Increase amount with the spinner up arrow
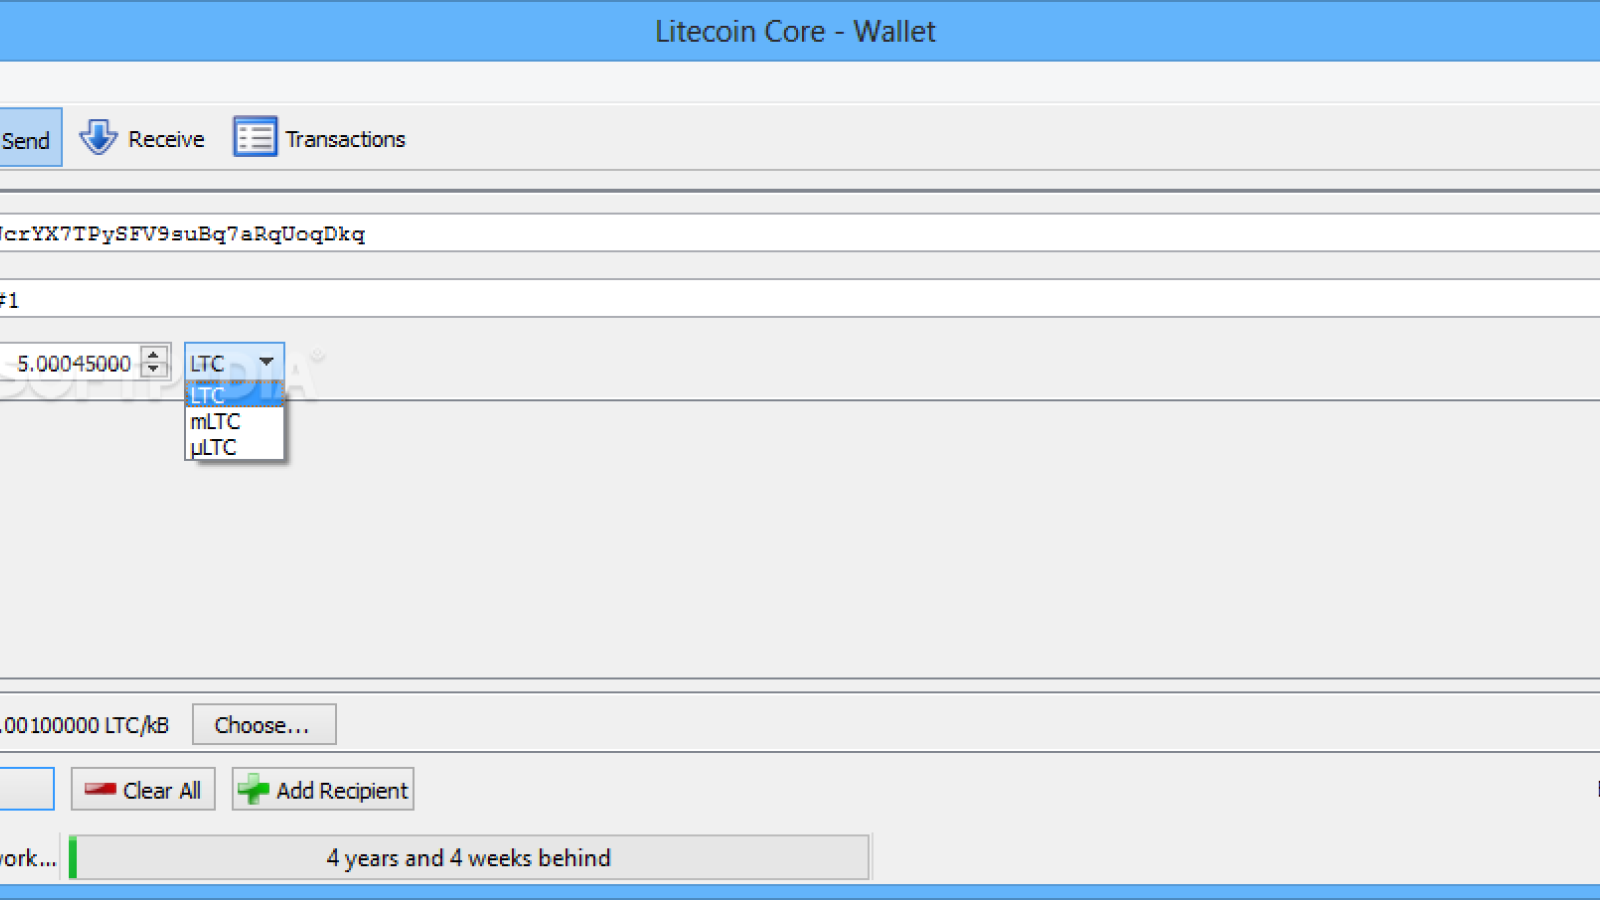This screenshot has width=1600, height=900. tap(154, 354)
